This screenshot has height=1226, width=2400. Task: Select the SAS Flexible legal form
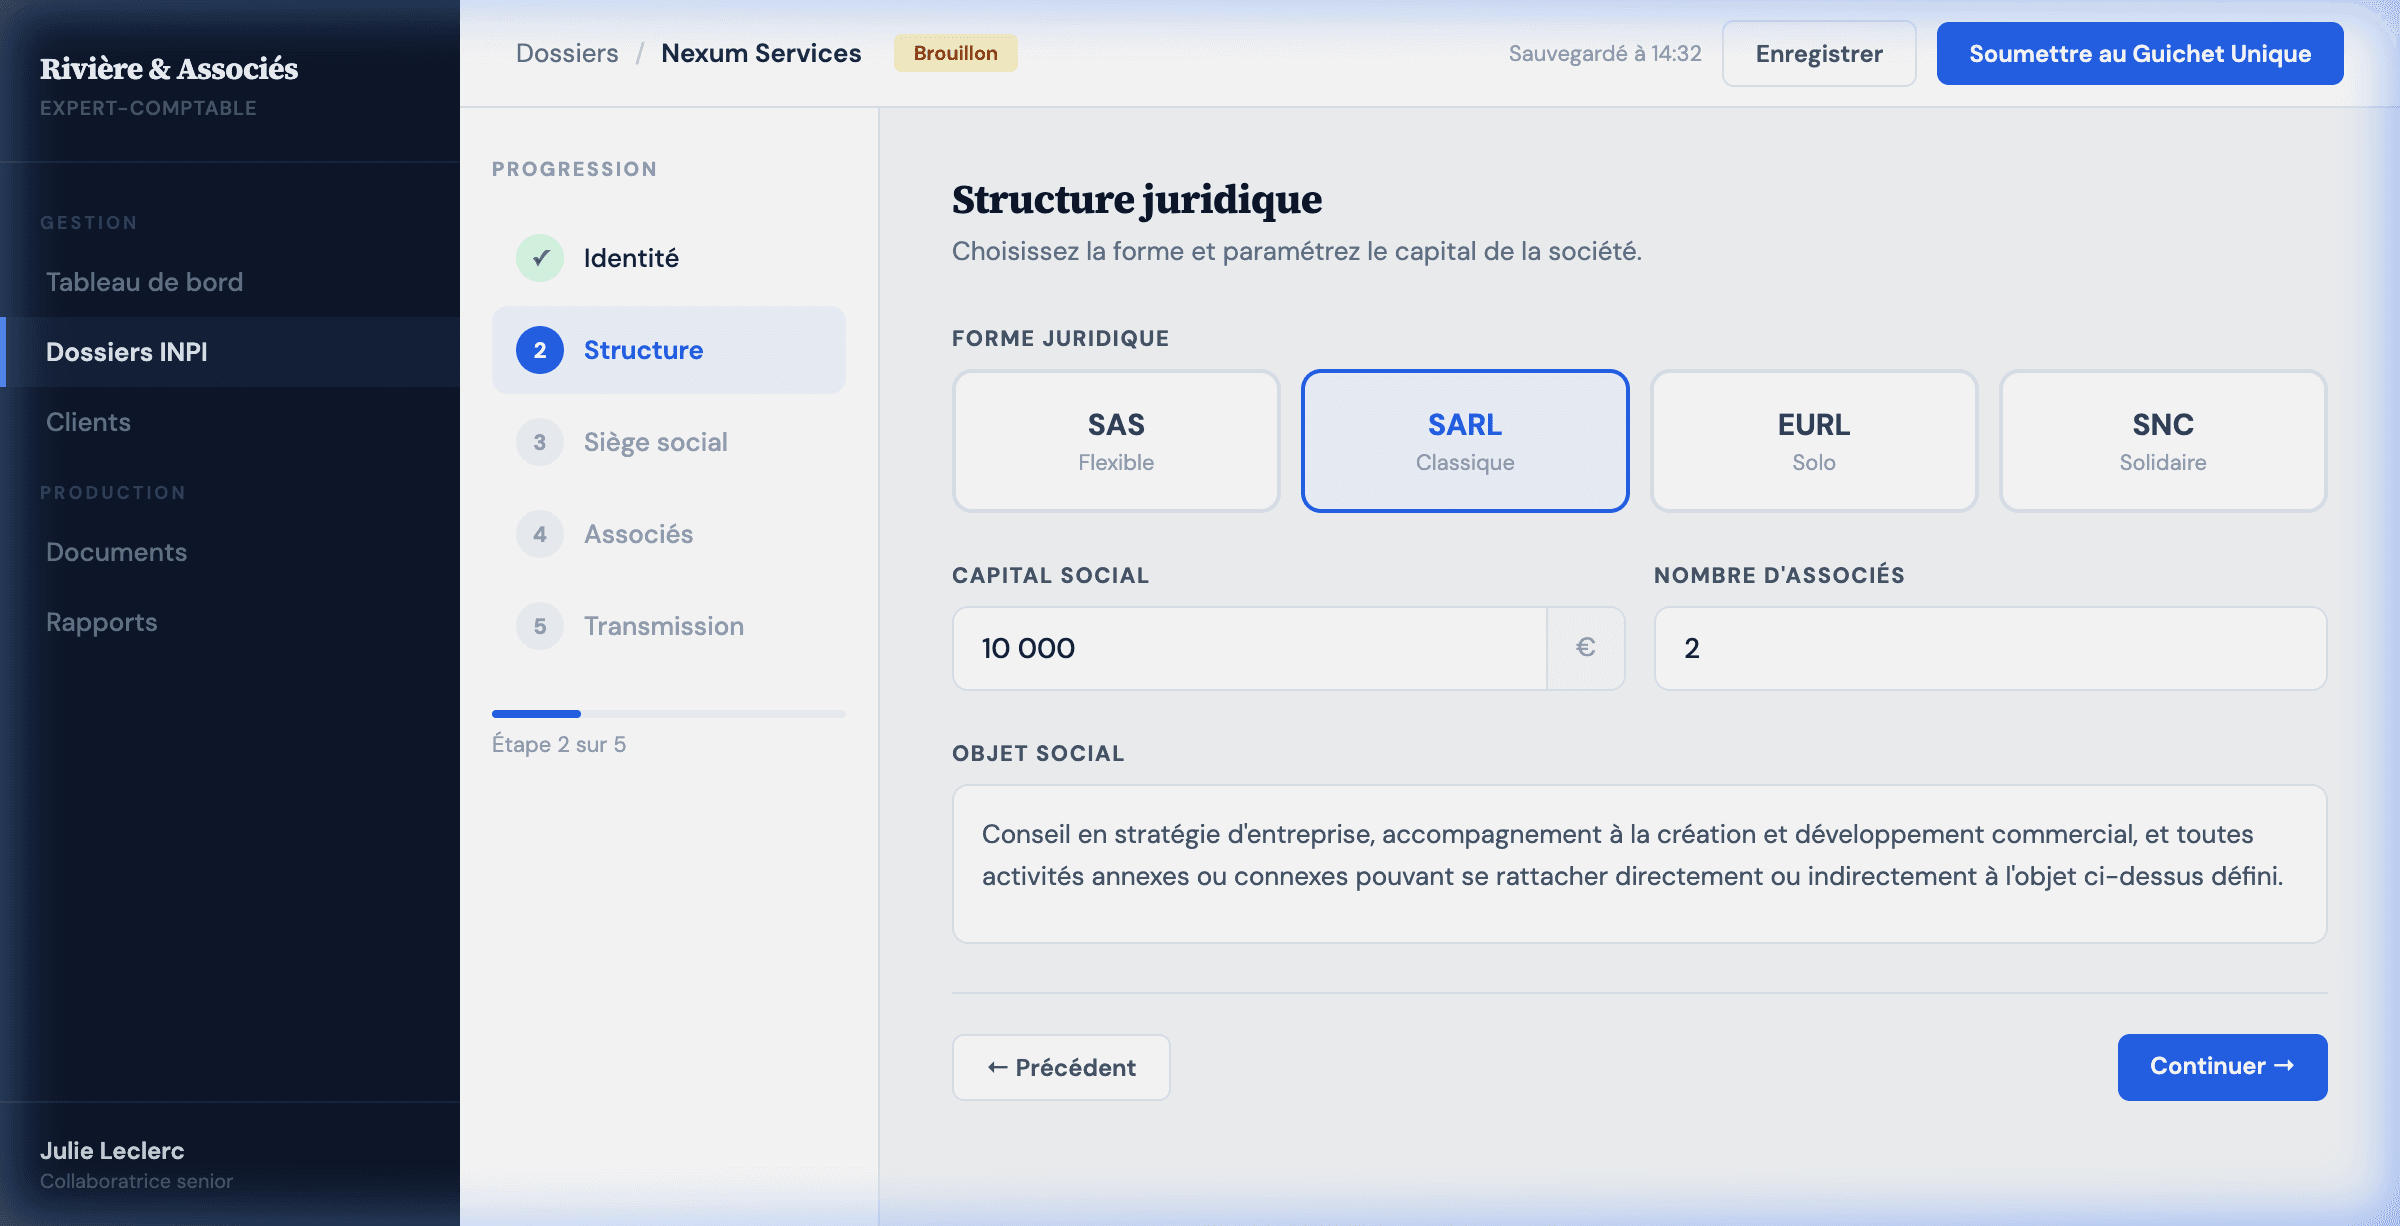point(1115,440)
